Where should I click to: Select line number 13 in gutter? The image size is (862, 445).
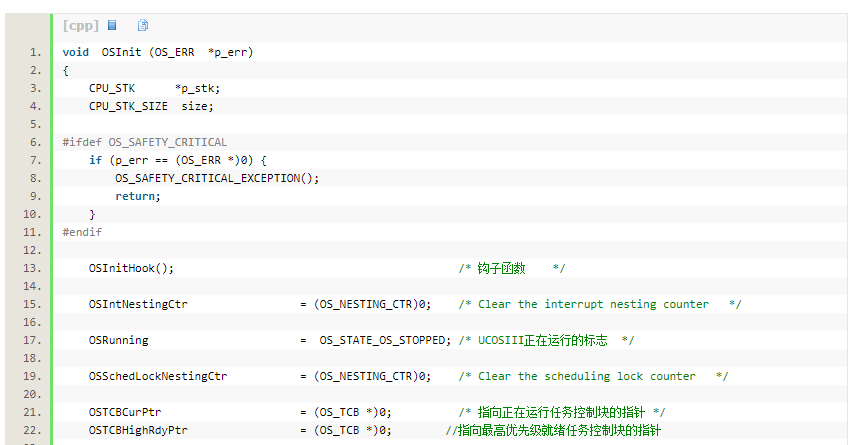pos(32,268)
